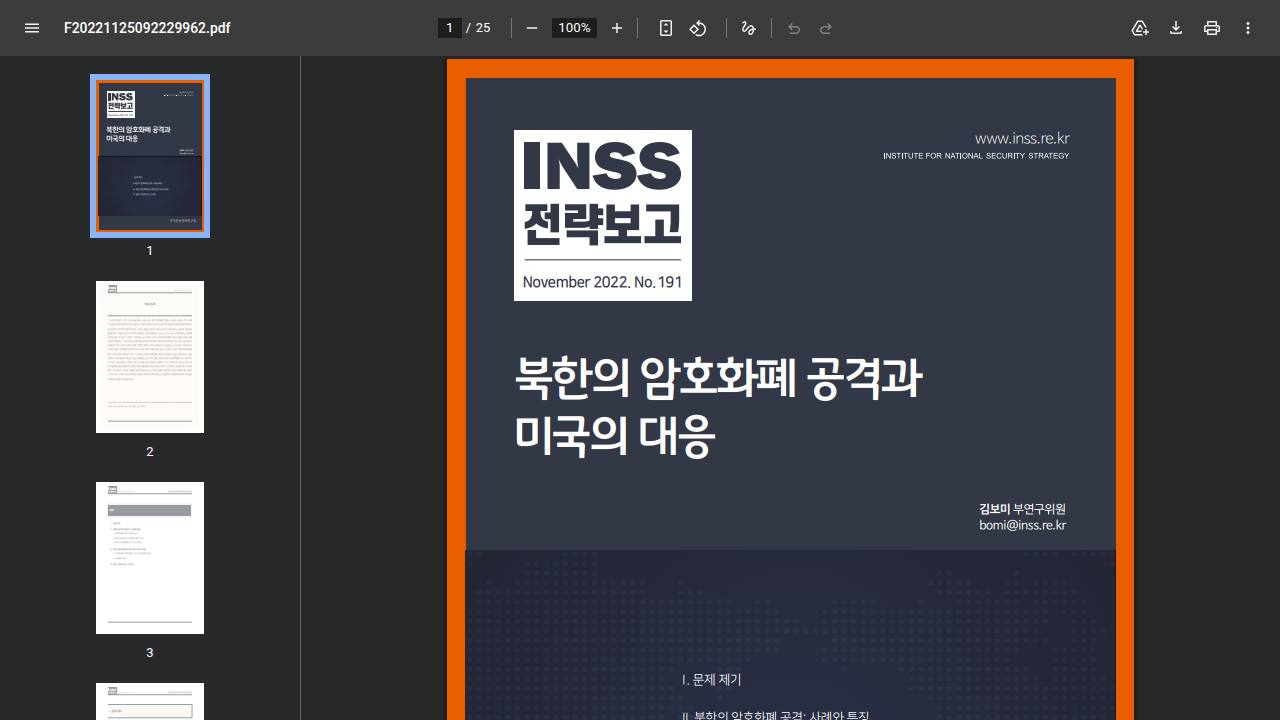This screenshot has width=1280, height=720.
Task: Toggle the sidebar menu hamburger icon
Action: coord(32,28)
